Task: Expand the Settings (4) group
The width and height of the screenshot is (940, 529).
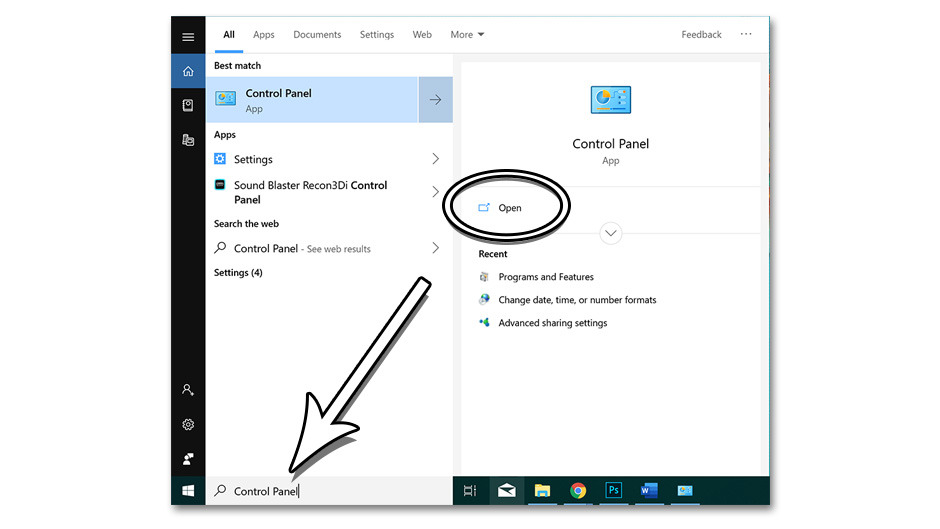Action: click(x=238, y=272)
